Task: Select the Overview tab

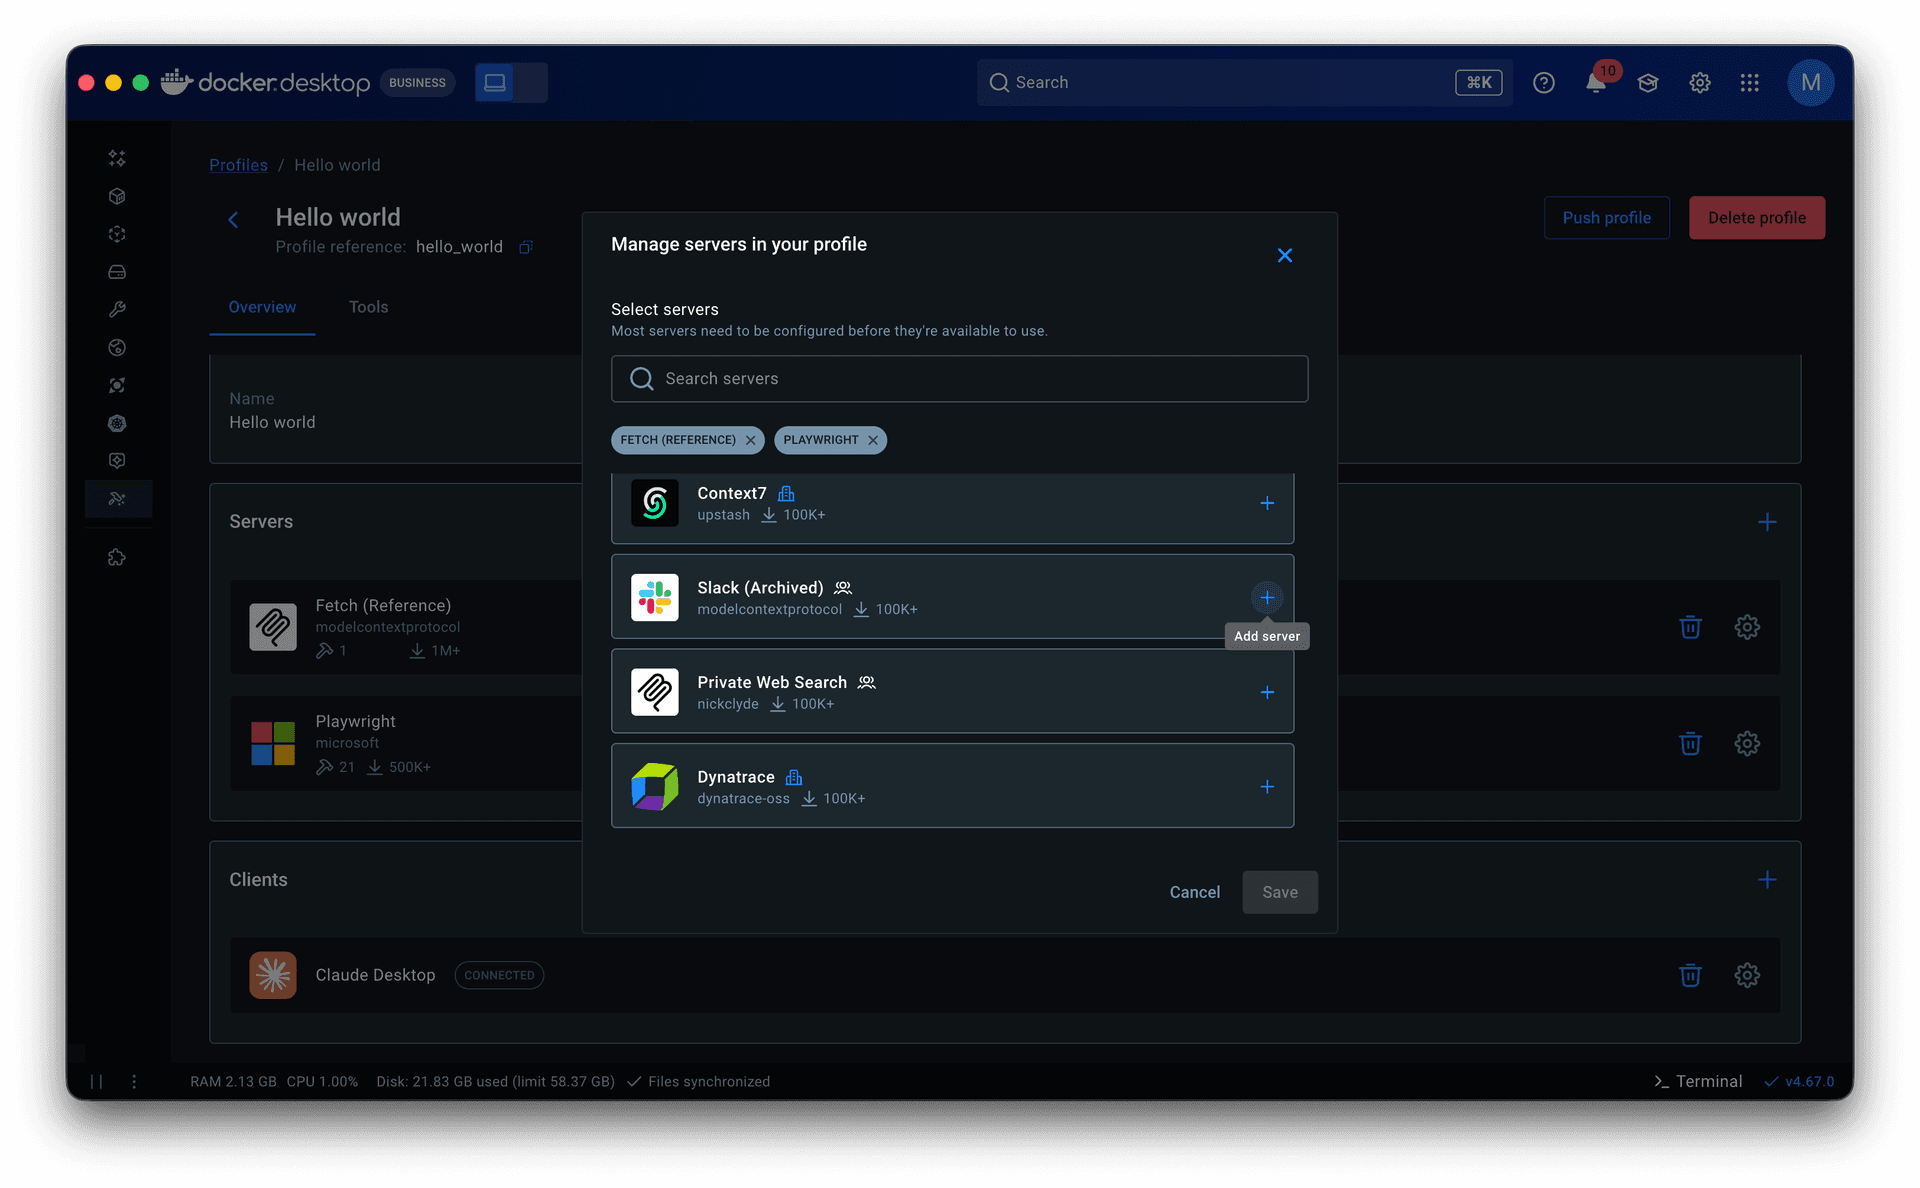Action: click(x=262, y=307)
